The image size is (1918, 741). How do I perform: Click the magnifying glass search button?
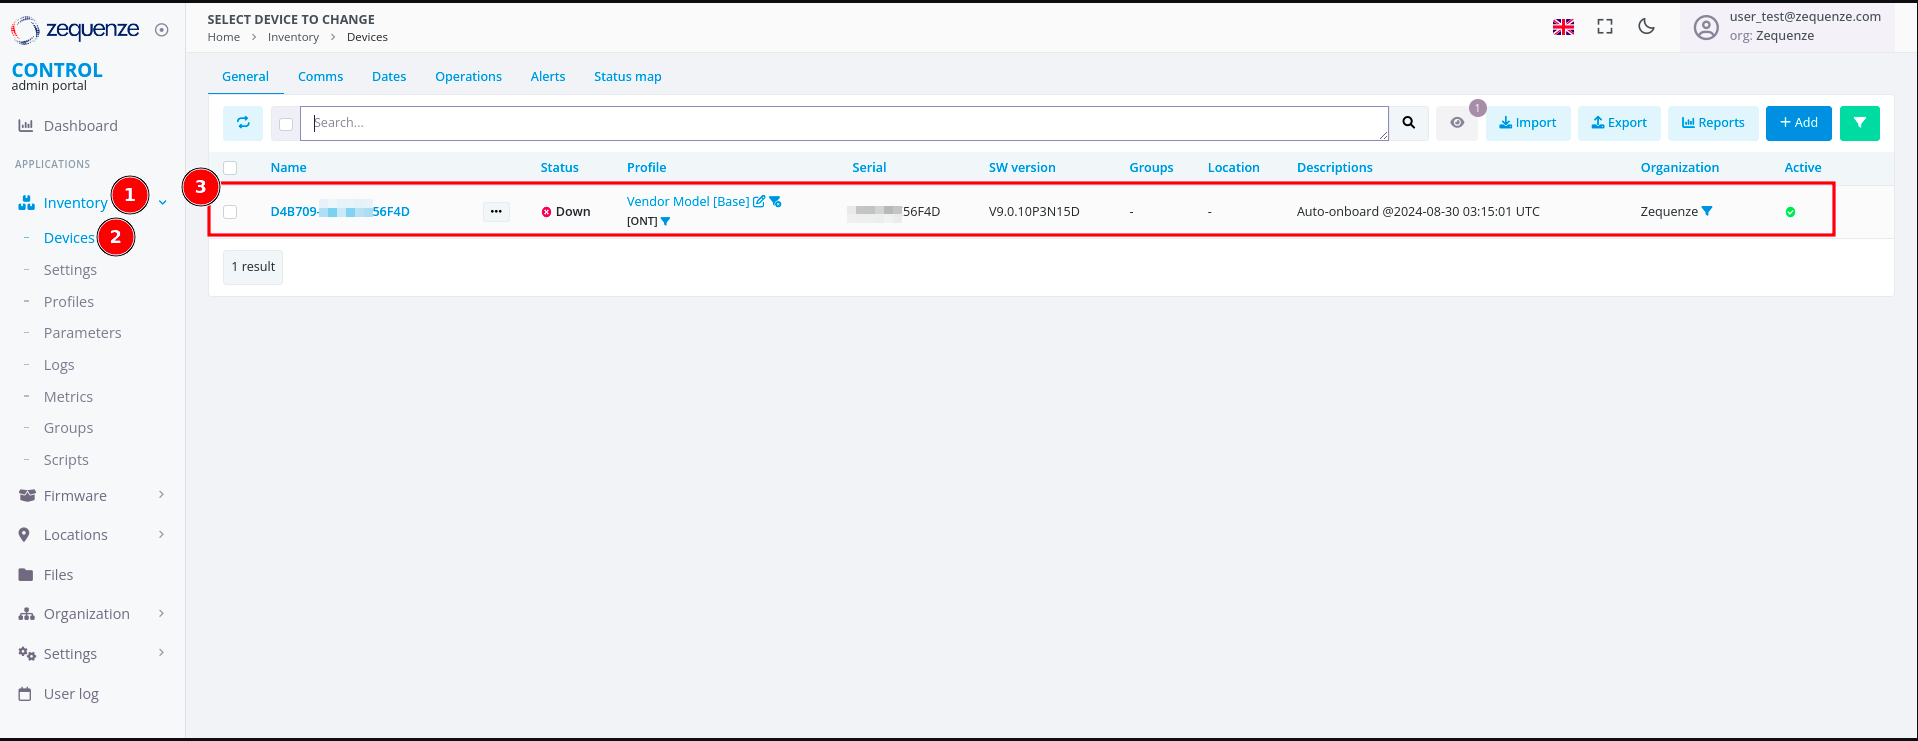tap(1408, 123)
